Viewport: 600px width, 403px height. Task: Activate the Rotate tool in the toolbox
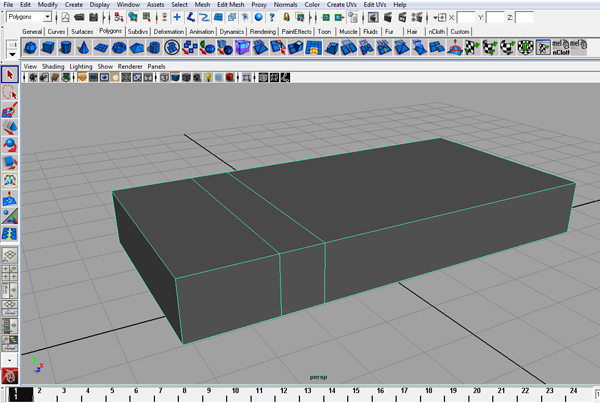(10, 145)
